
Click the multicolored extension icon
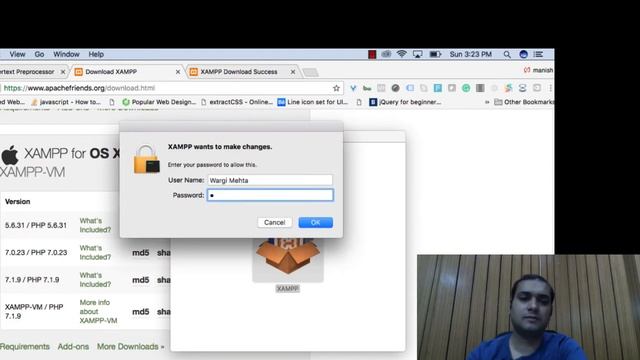[x=508, y=88]
